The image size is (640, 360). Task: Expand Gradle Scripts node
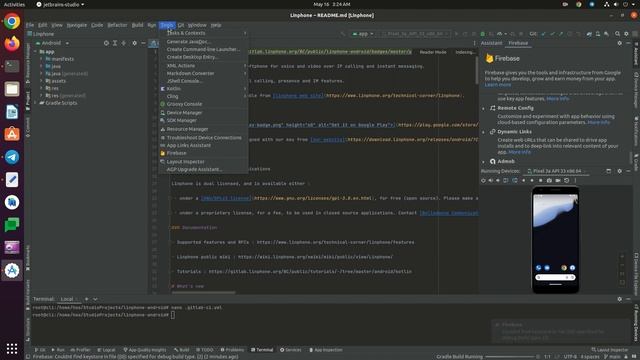click(36, 103)
